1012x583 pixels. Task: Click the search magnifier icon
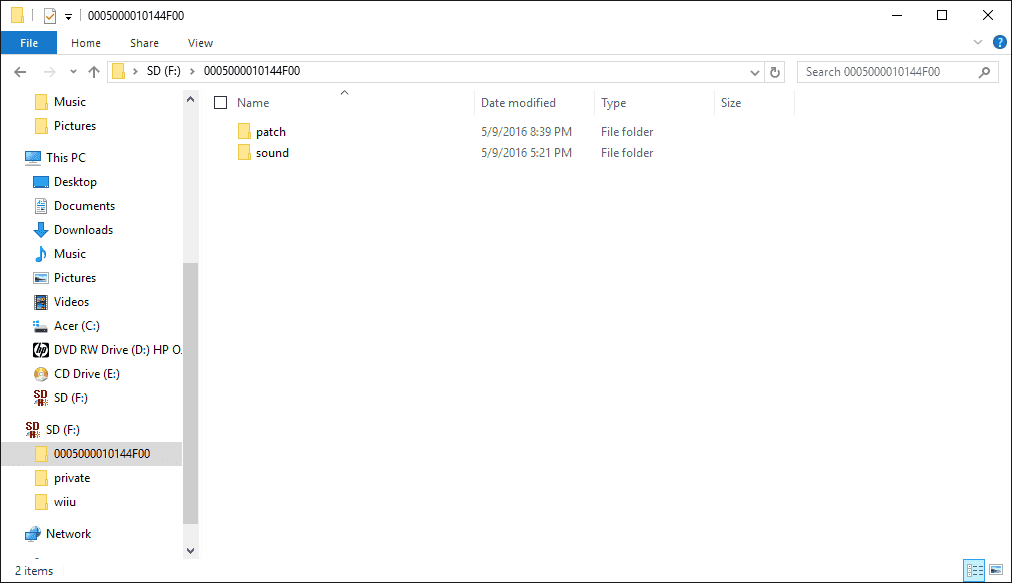click(x=984, y=72)
